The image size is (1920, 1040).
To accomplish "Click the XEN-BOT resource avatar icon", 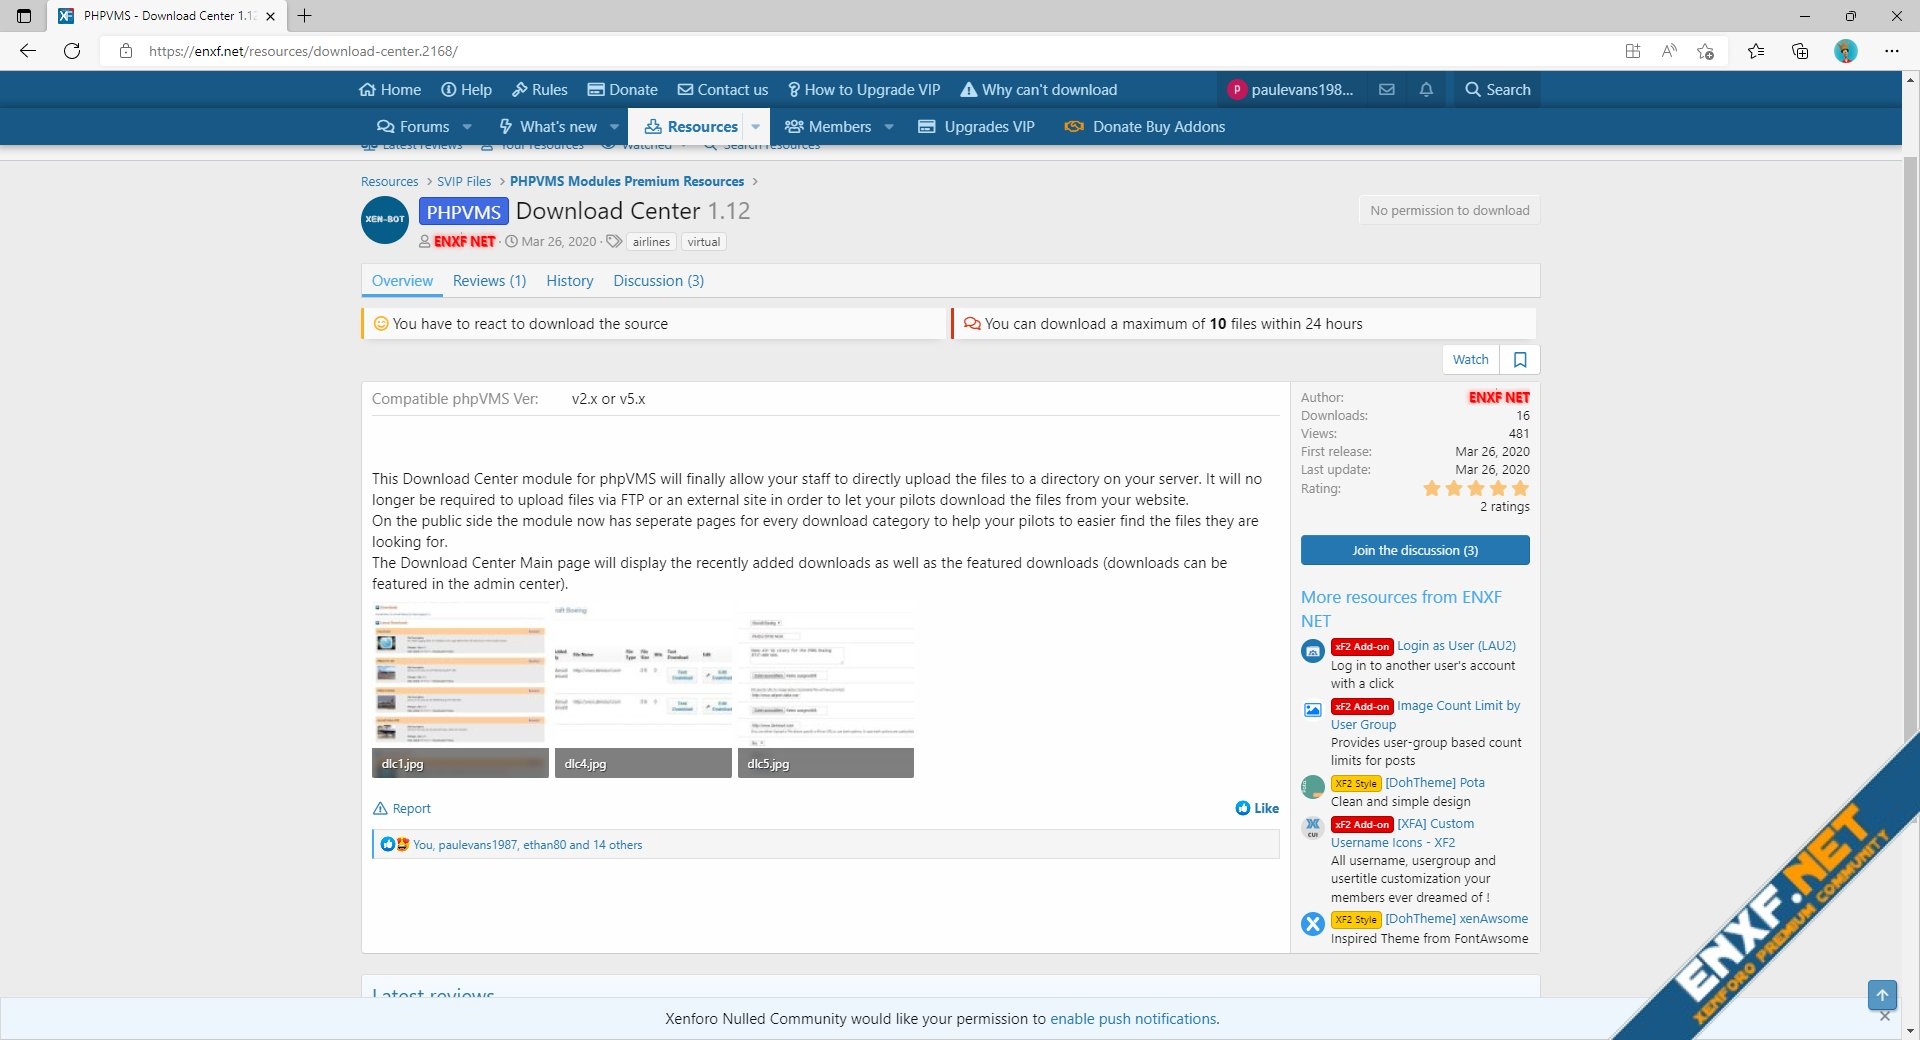I will [x=385, y=220].
